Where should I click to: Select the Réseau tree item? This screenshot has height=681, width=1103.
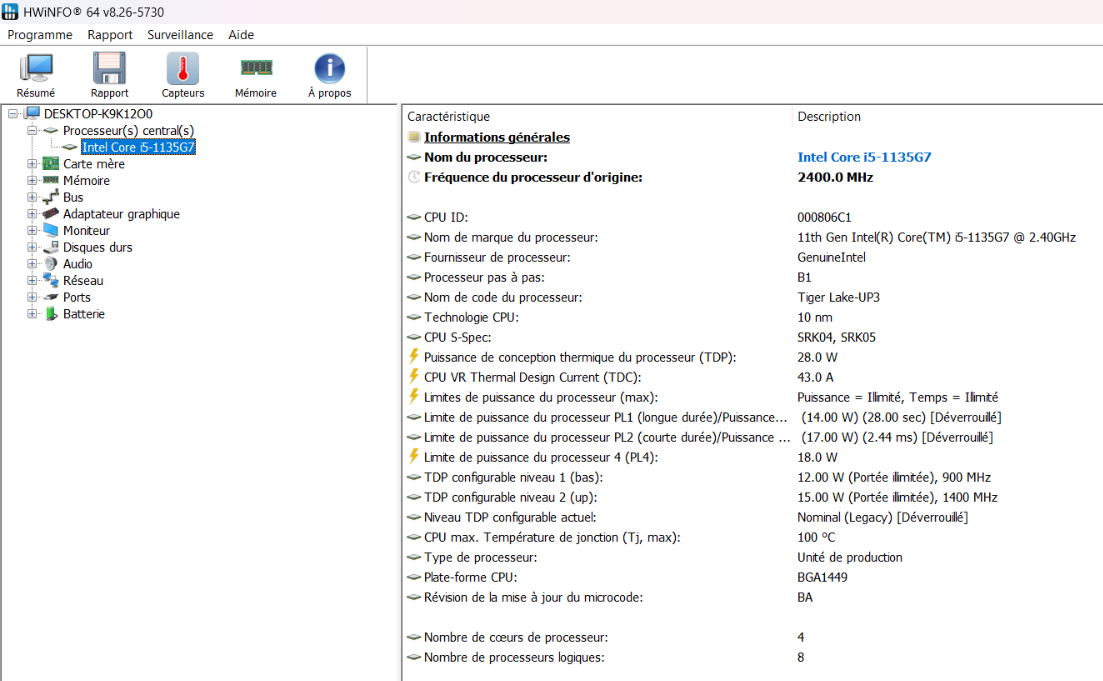tap(83, 280)
